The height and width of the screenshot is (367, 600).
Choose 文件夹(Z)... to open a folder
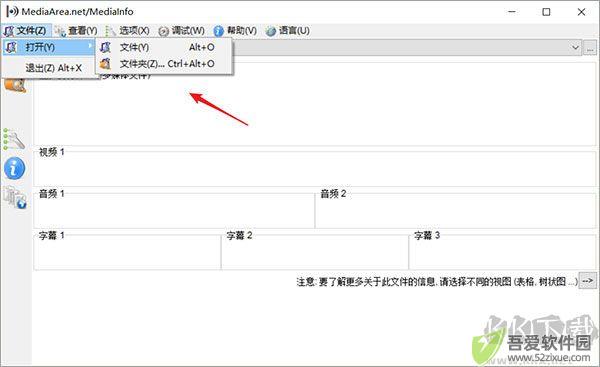coord(164,64)
